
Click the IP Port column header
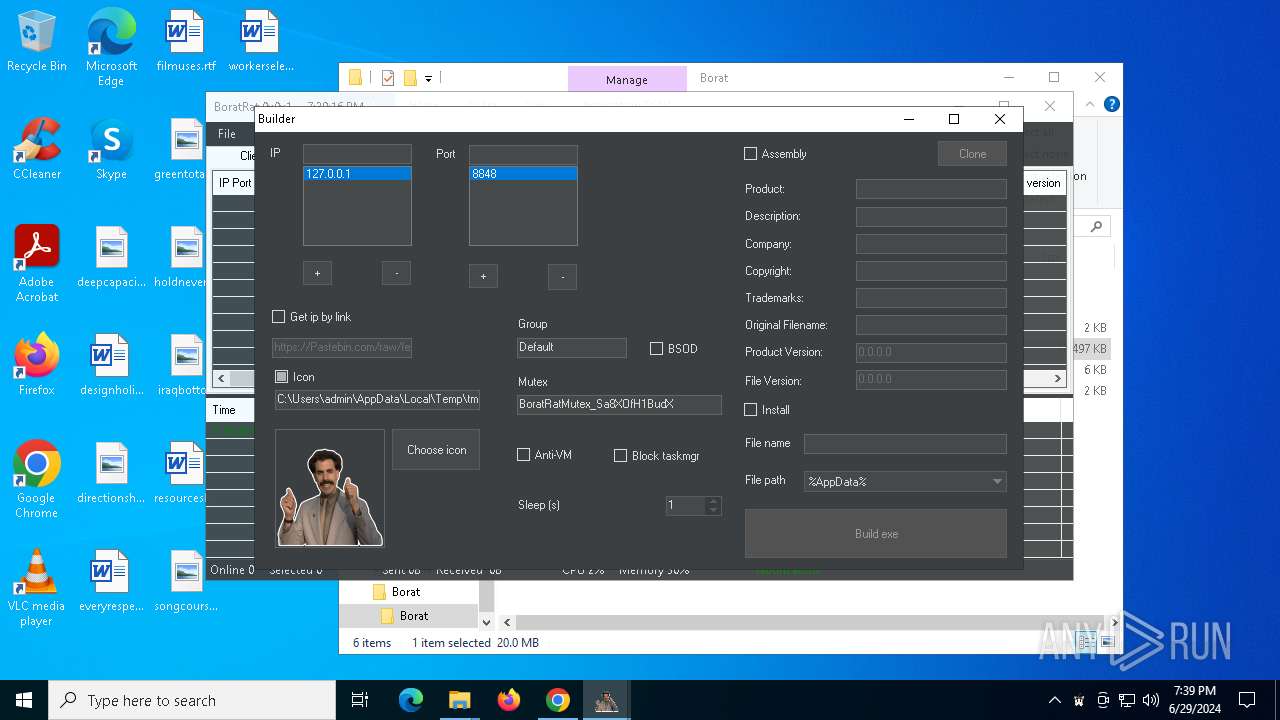coord(235,183)
